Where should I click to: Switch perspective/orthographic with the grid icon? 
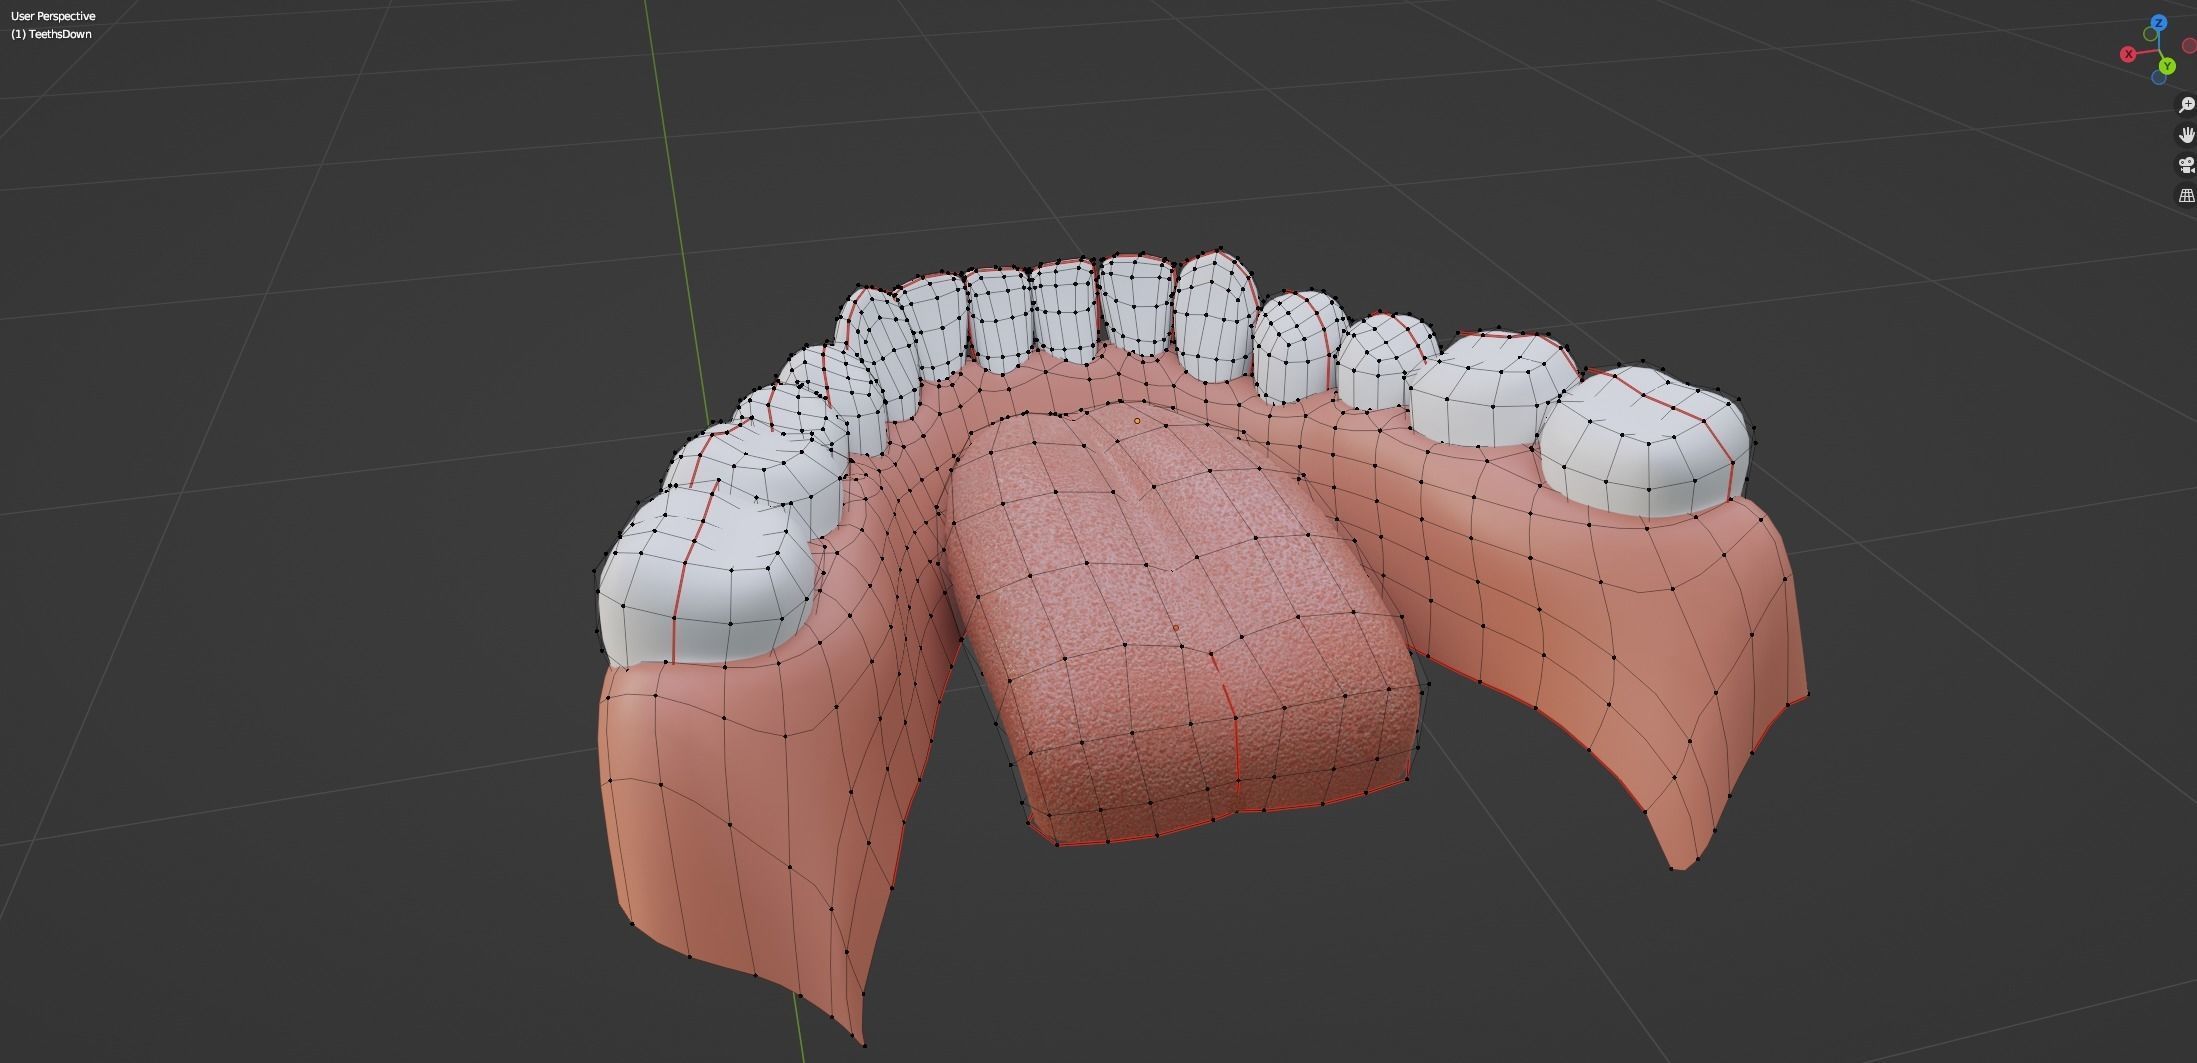click(x=2186, y=196)
